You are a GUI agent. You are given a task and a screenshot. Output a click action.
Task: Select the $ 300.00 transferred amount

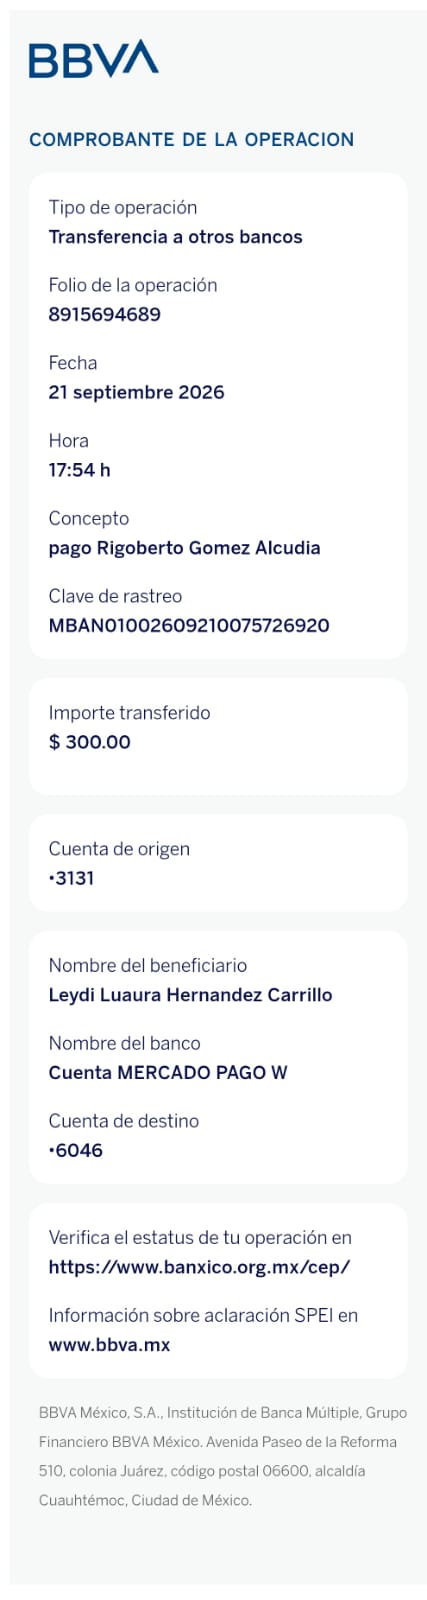coord(89,742)
